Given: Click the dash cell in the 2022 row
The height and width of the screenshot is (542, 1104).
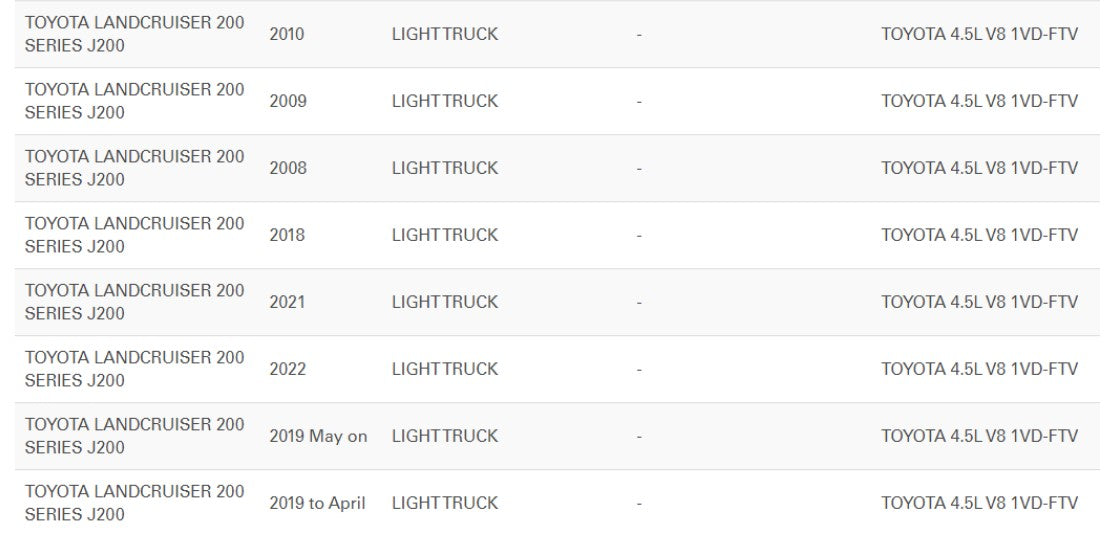Looking at the screenshot, I should [x=638, y=369].
